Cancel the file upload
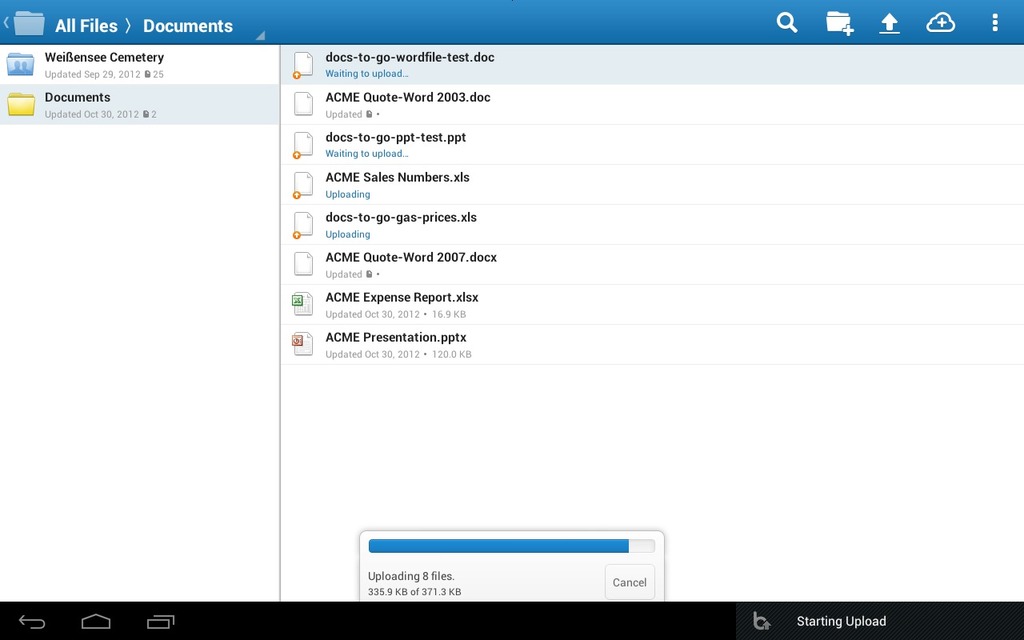This screenshot has width=1024, height=640. click(629, 582)
